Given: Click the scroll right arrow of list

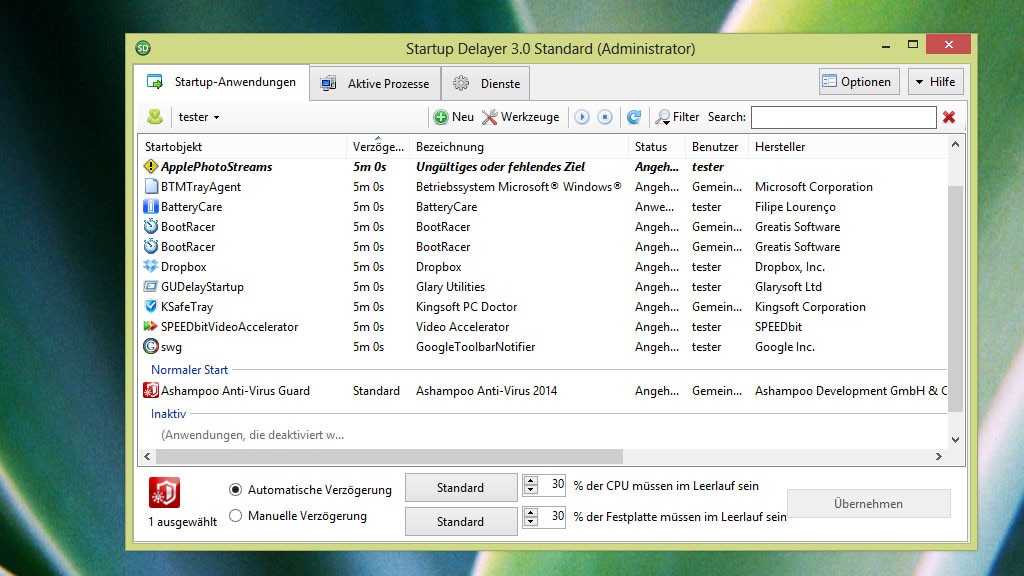Looking at the screenshot, I should pyautogui.click(x=938, y=456).
